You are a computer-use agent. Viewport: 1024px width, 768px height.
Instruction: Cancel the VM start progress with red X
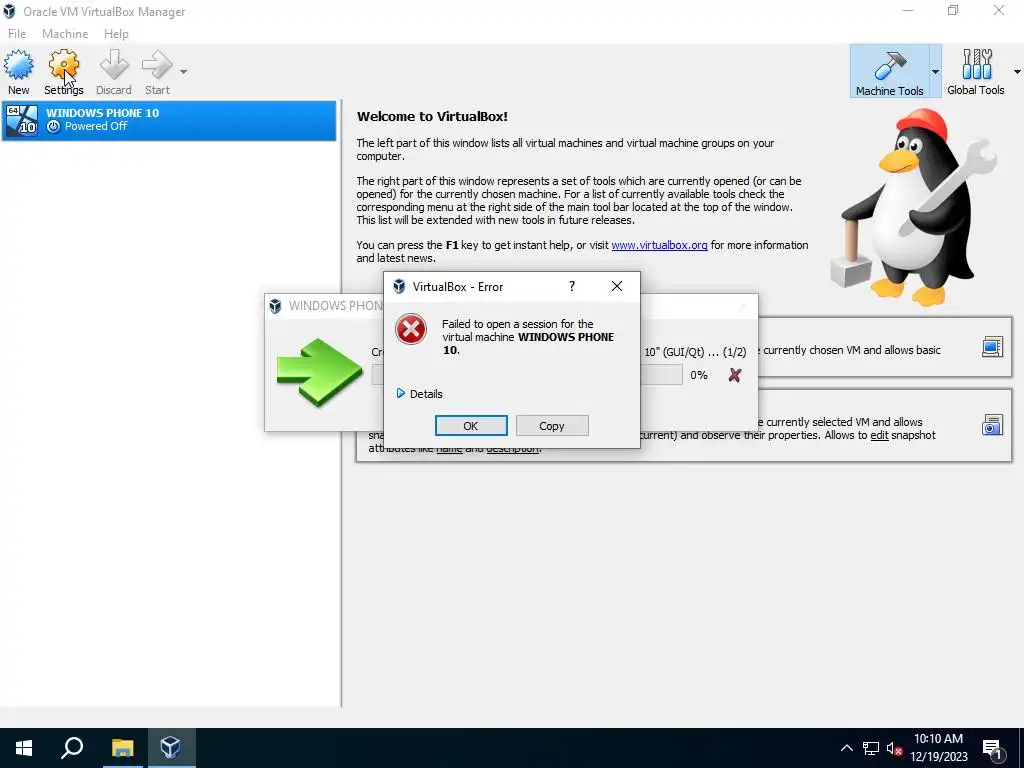pyautogui.click(x=735, y=375)
